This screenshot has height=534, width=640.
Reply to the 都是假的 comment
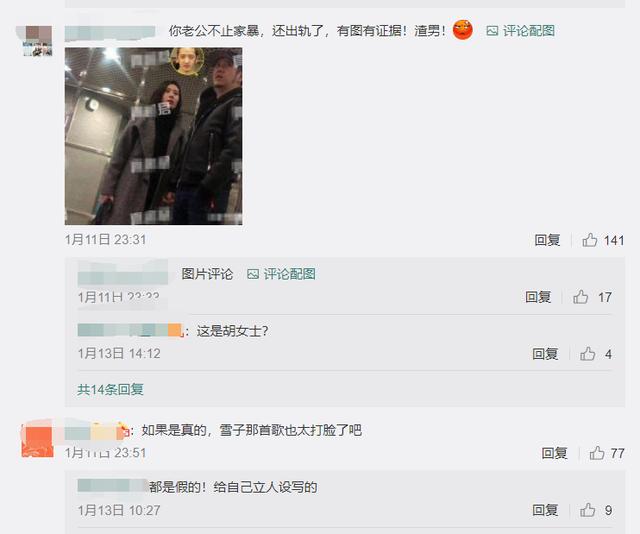(545, 510)
